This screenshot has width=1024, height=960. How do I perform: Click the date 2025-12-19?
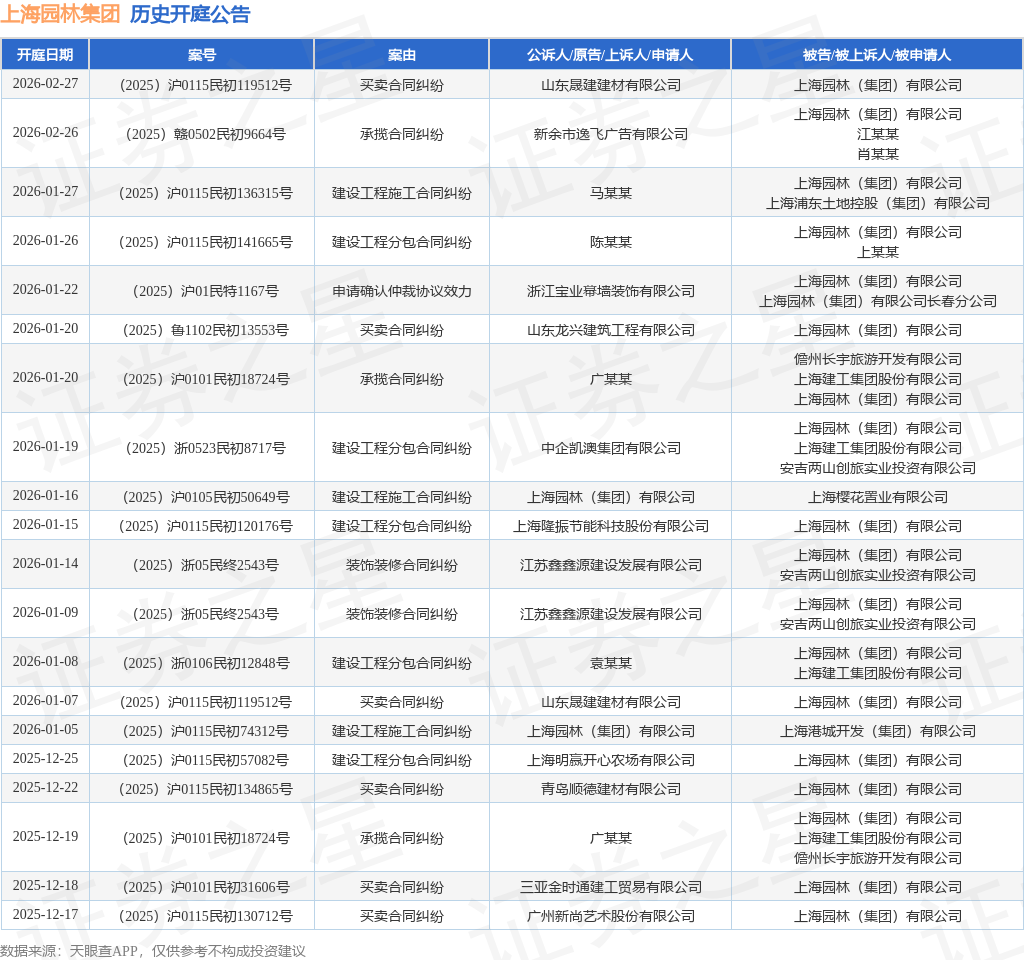click(x=45, y=837)
